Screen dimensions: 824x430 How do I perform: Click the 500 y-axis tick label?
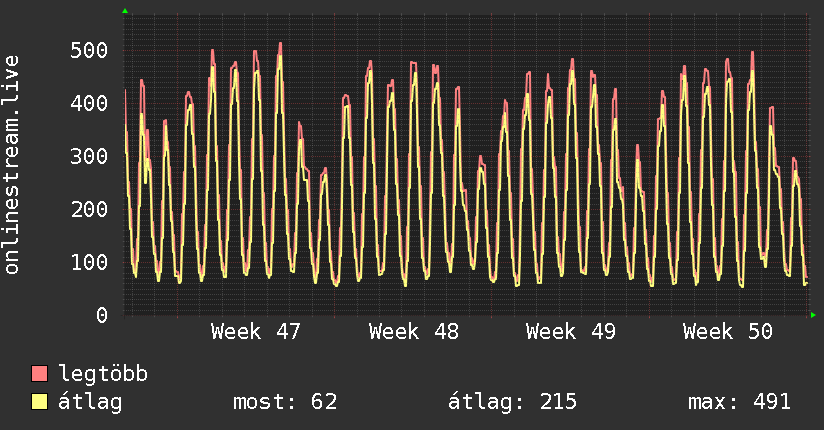(x=89, y=50)
